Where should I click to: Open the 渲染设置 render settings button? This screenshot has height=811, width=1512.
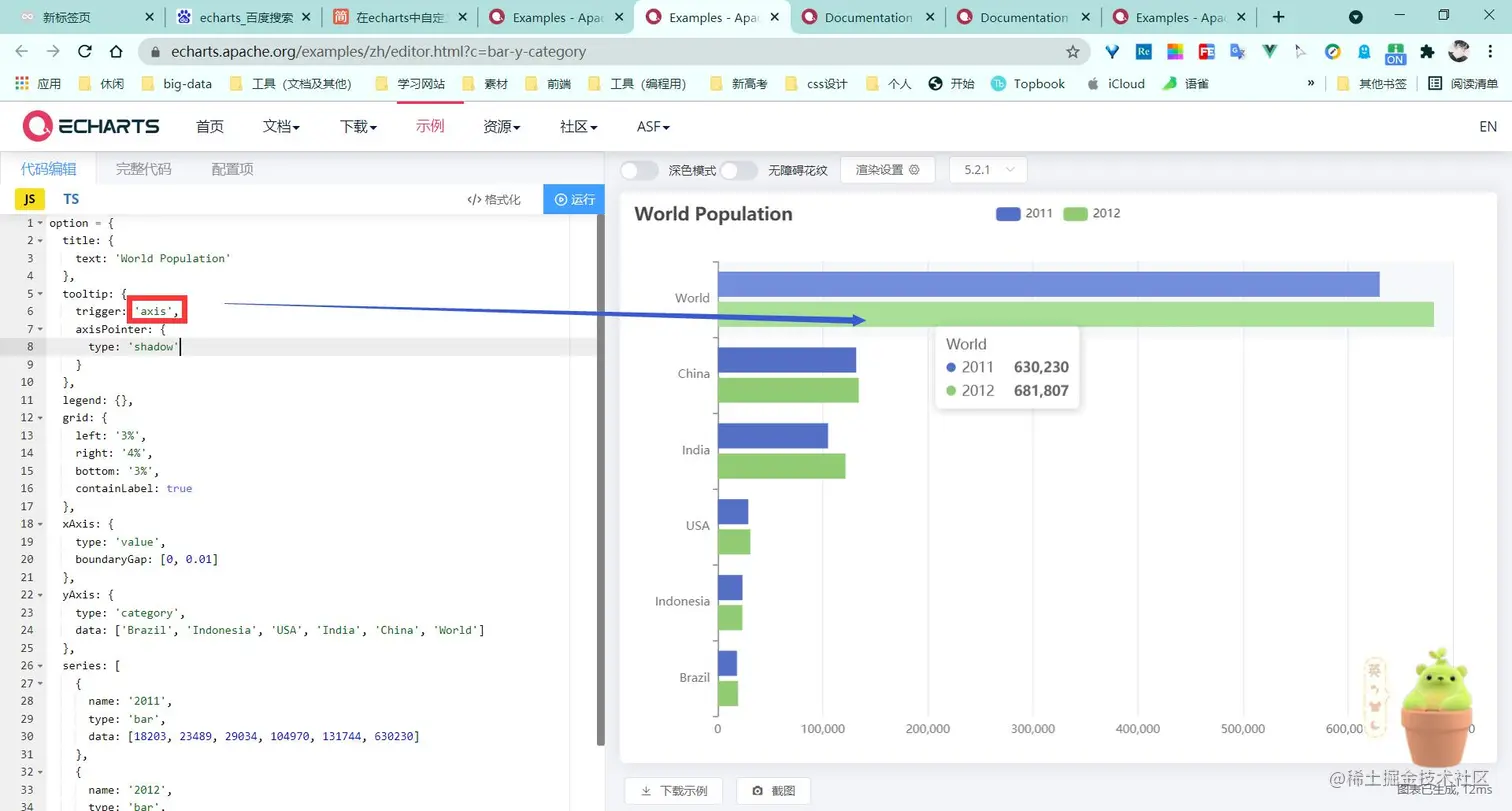pyautogui.click(x=887, y=170)
